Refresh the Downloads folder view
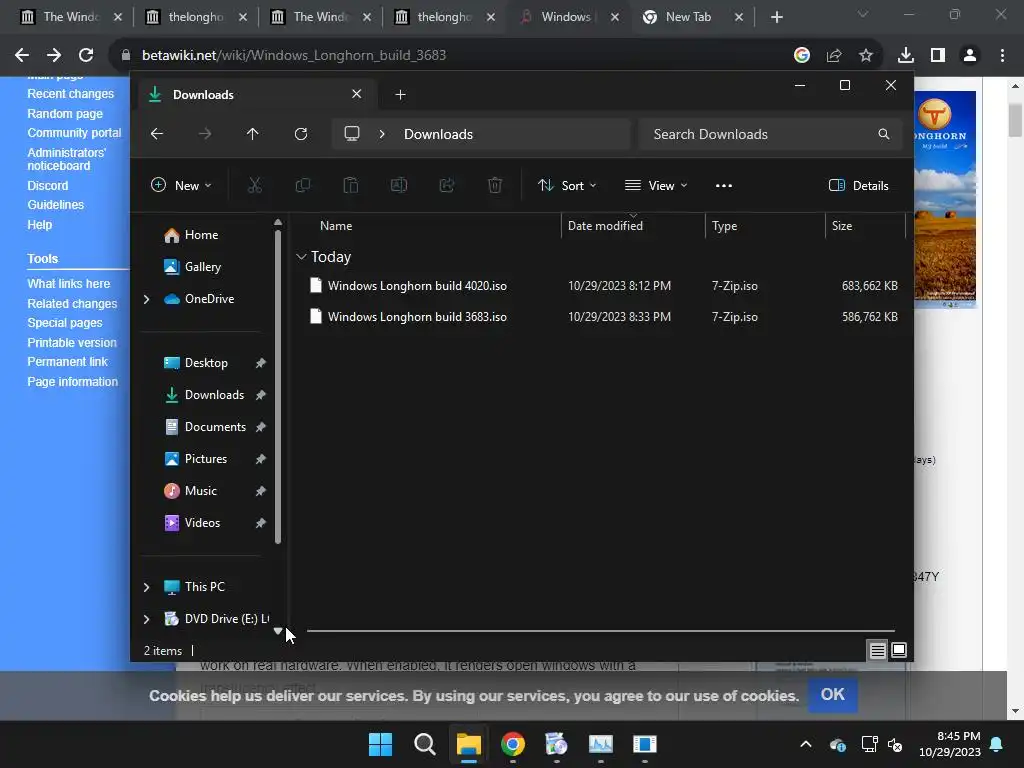This screenshot has height=768, width=1024. coord(300,134)
